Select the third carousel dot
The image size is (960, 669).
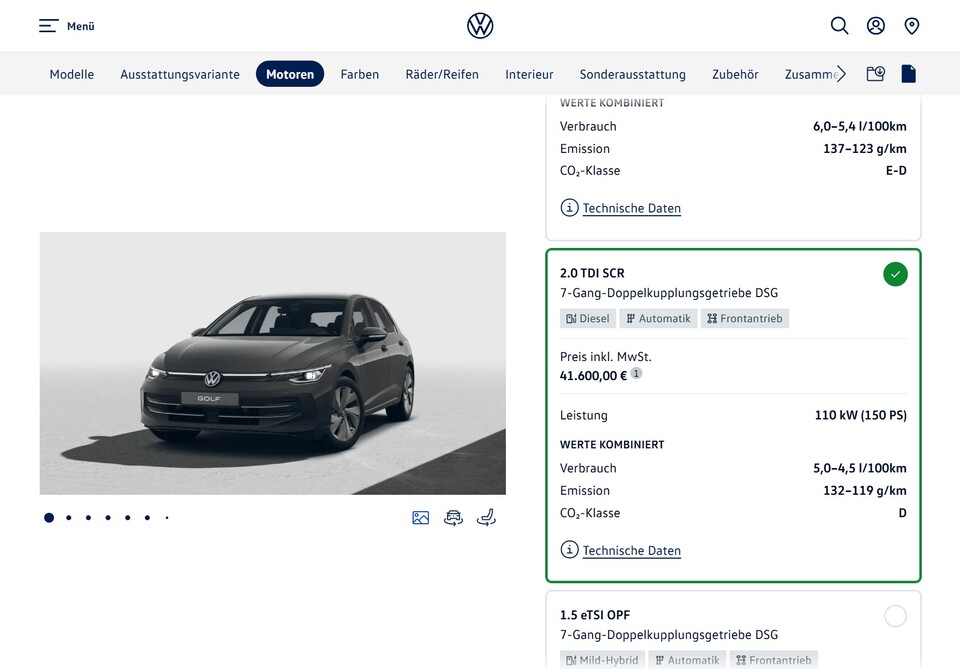pyautogui.click(x=88, y=518)
